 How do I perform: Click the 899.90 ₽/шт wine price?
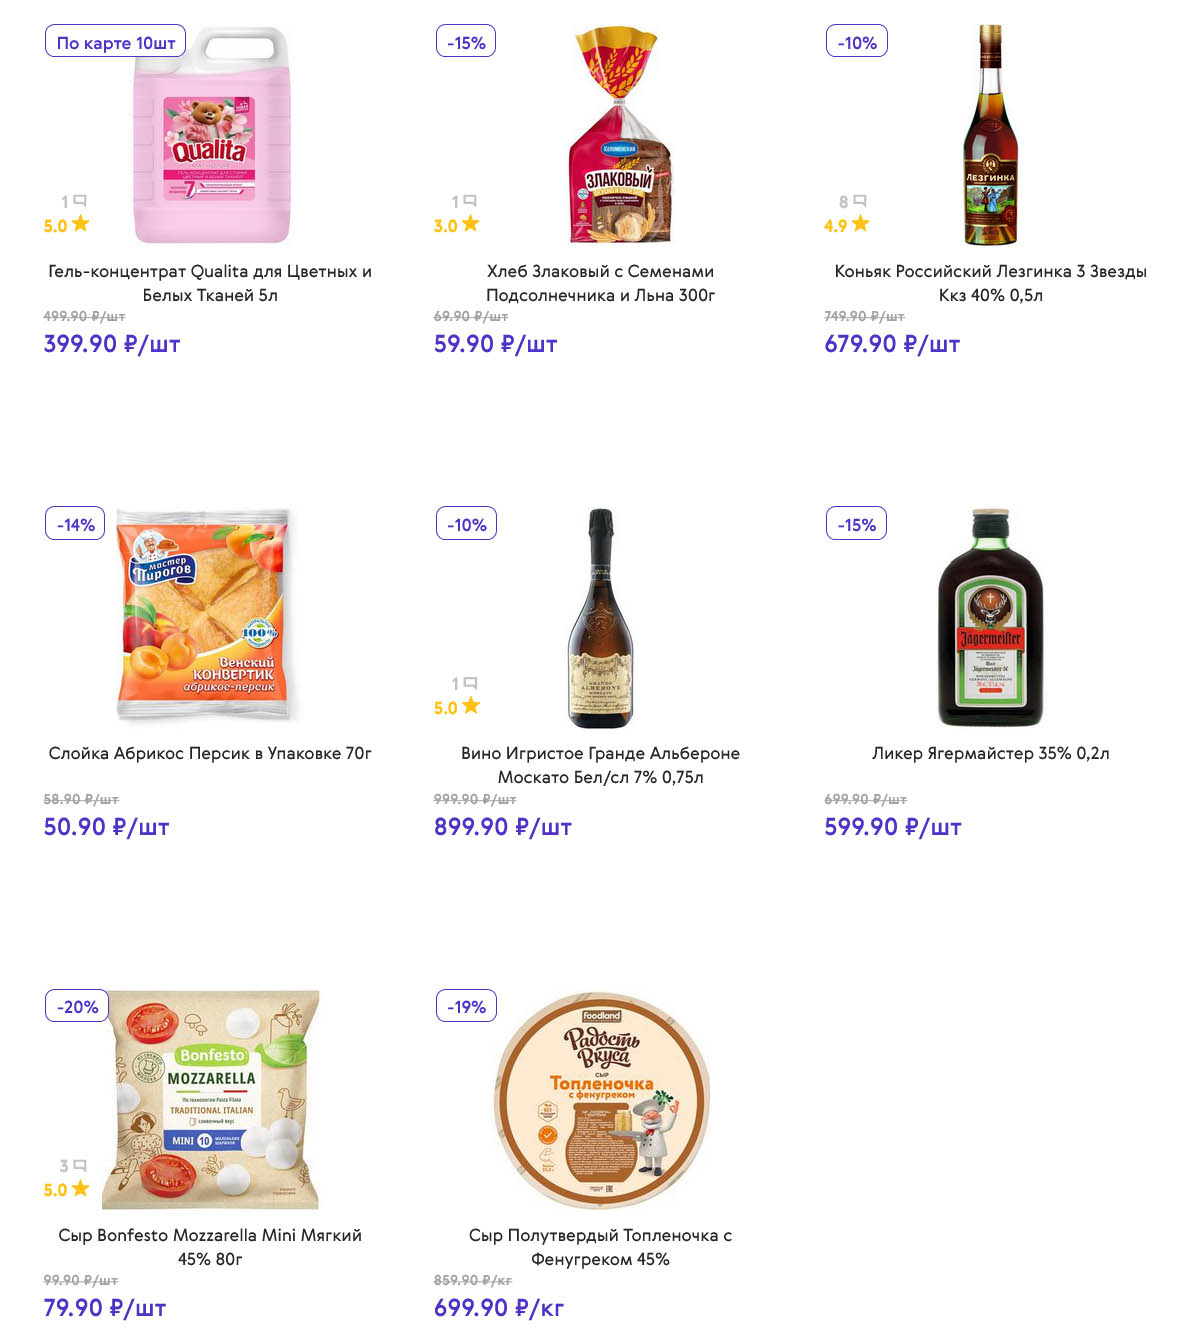pyautogui.click(x=502, y=827)
